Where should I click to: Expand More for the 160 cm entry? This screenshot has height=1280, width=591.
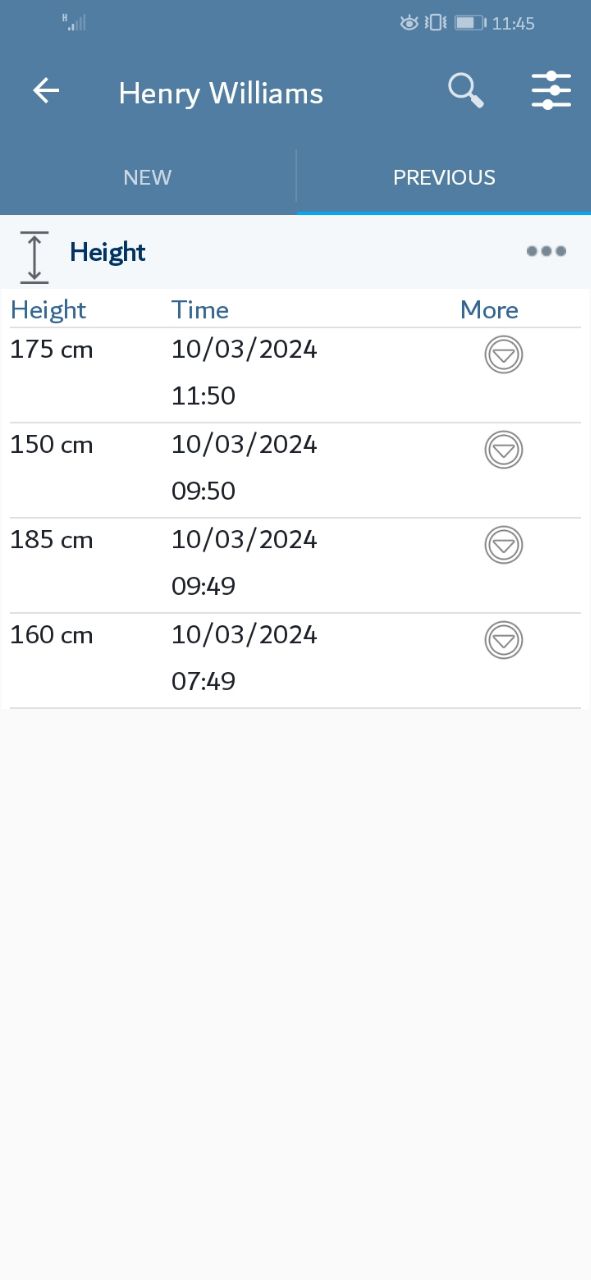tap(504, 640)
